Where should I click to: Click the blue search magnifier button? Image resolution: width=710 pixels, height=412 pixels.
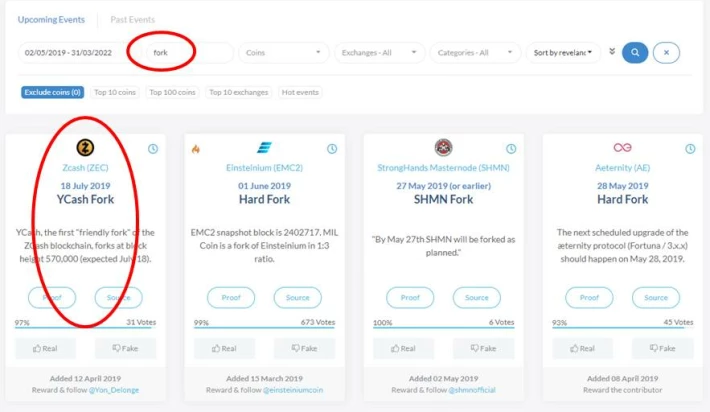click(x=635, y=53)
